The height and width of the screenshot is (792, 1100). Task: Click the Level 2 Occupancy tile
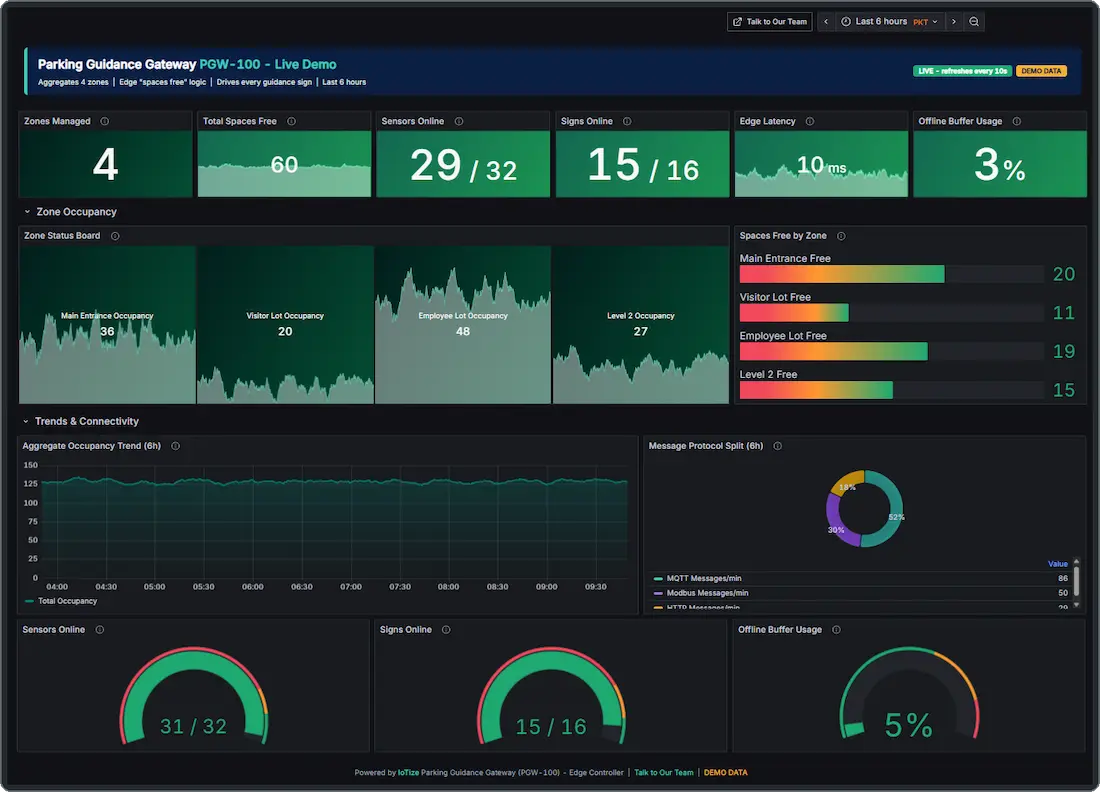point(640,325)
